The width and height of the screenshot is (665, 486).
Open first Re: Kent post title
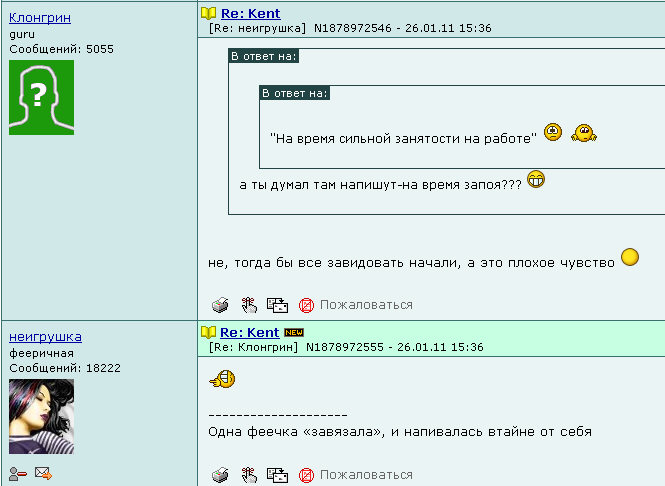tap(251, 14)
